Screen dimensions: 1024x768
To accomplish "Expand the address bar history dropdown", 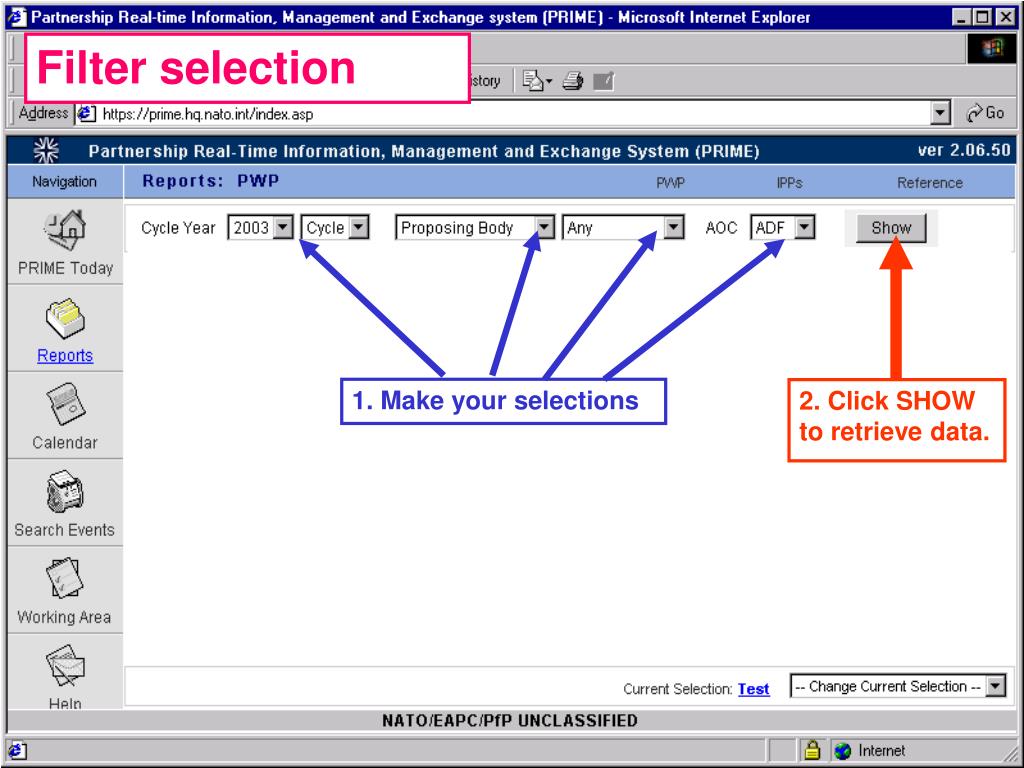I will [939, 114].
